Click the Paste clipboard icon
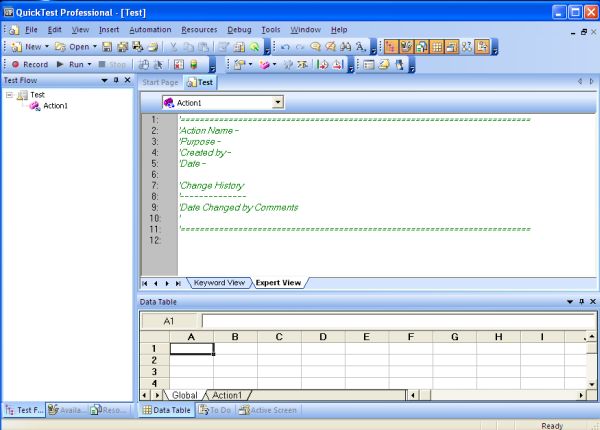The height and width of the screenshot is (430, 600). click(x=204, y=47)
